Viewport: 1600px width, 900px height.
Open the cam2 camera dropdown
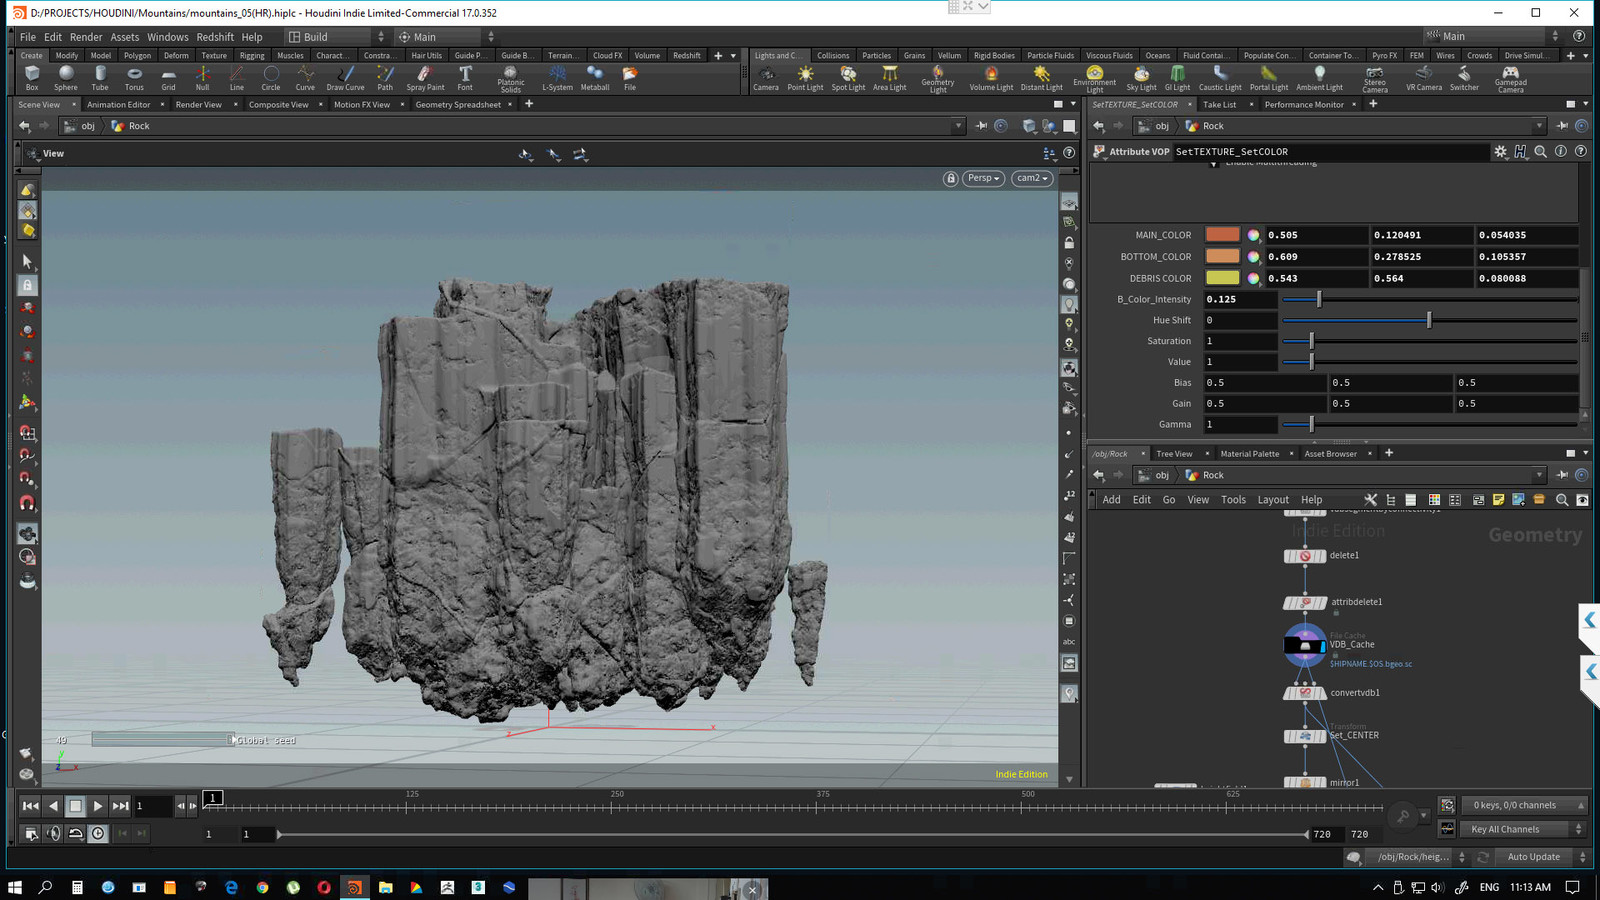click(x=1032, y=178)
